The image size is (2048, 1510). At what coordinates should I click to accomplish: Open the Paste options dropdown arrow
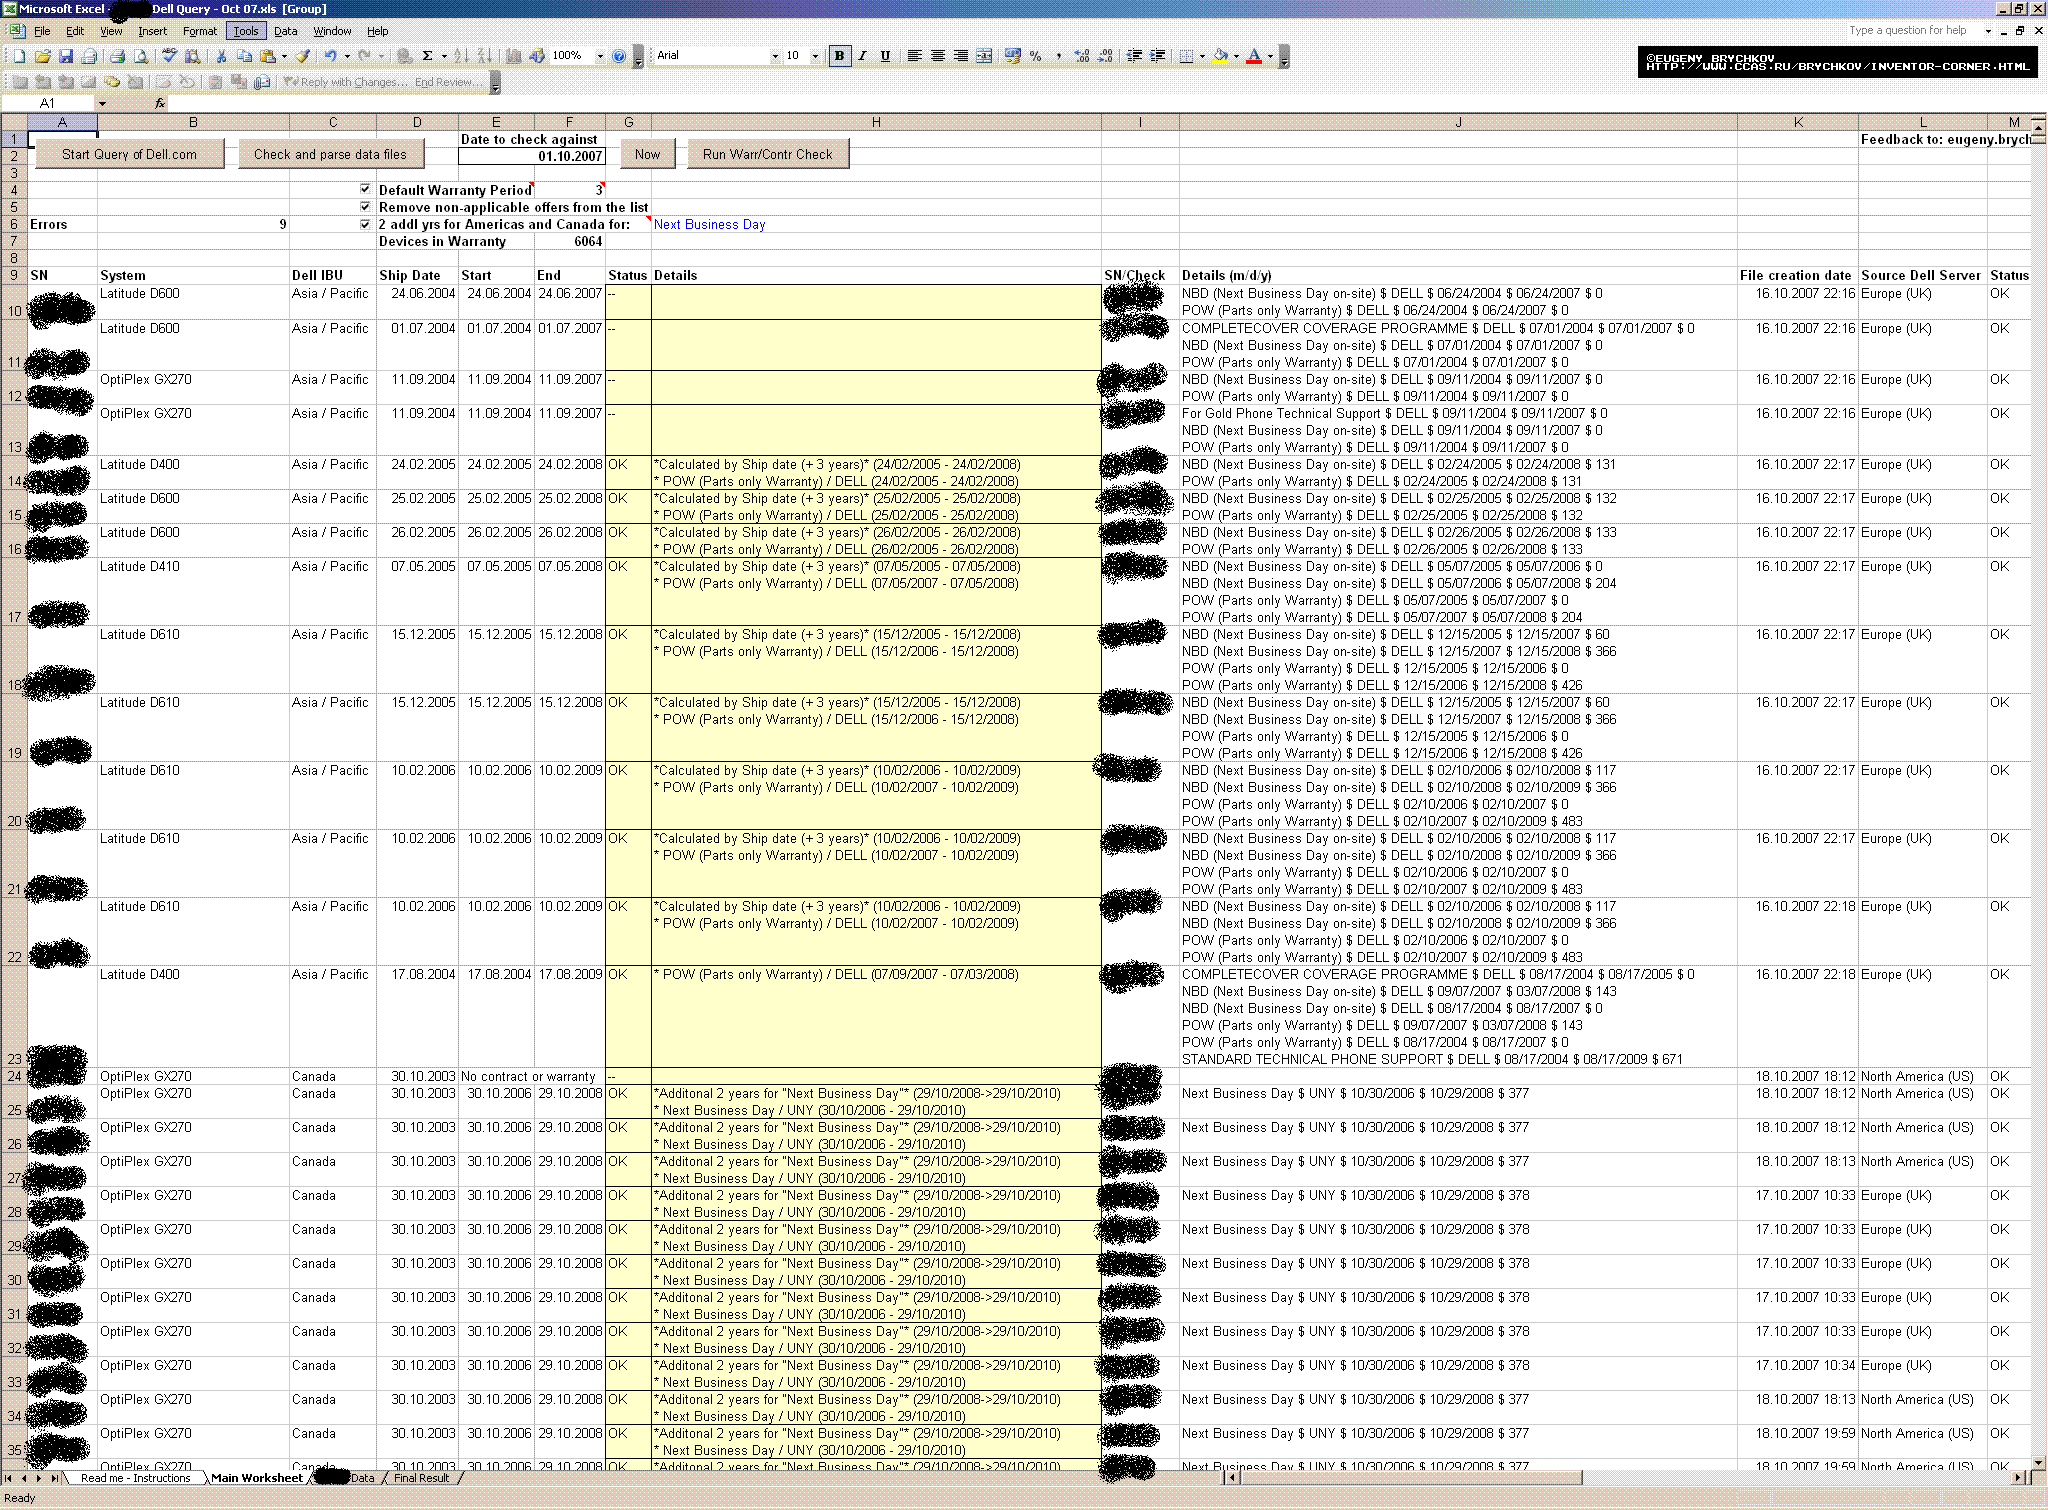tap(284, 57)
